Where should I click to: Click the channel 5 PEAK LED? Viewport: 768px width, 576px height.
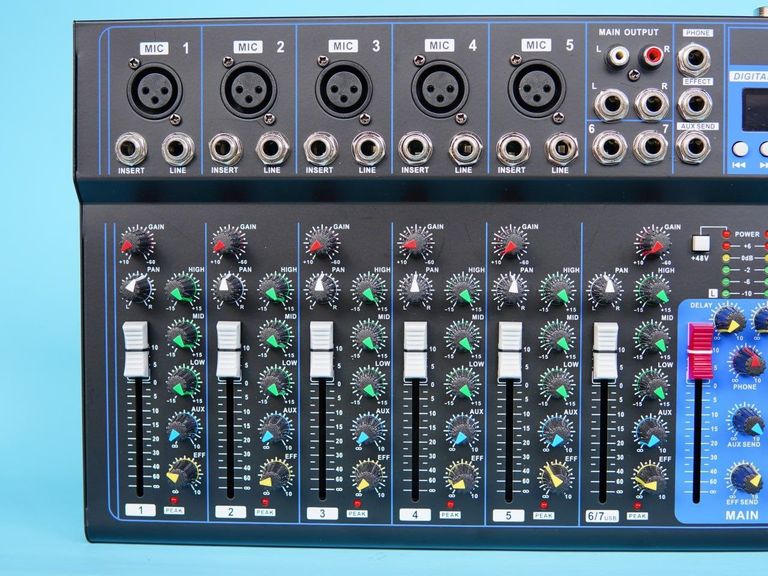click(x=544, y=501)
